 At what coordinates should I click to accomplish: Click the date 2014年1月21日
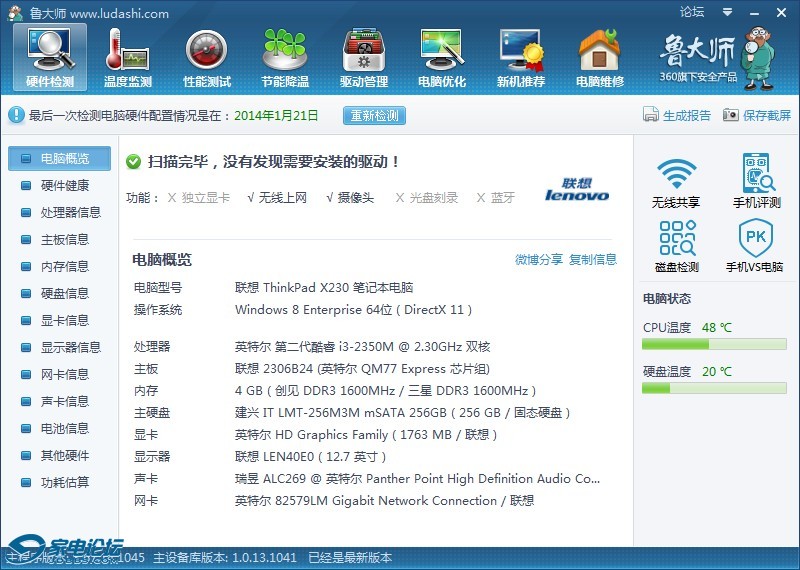[276, 115]
